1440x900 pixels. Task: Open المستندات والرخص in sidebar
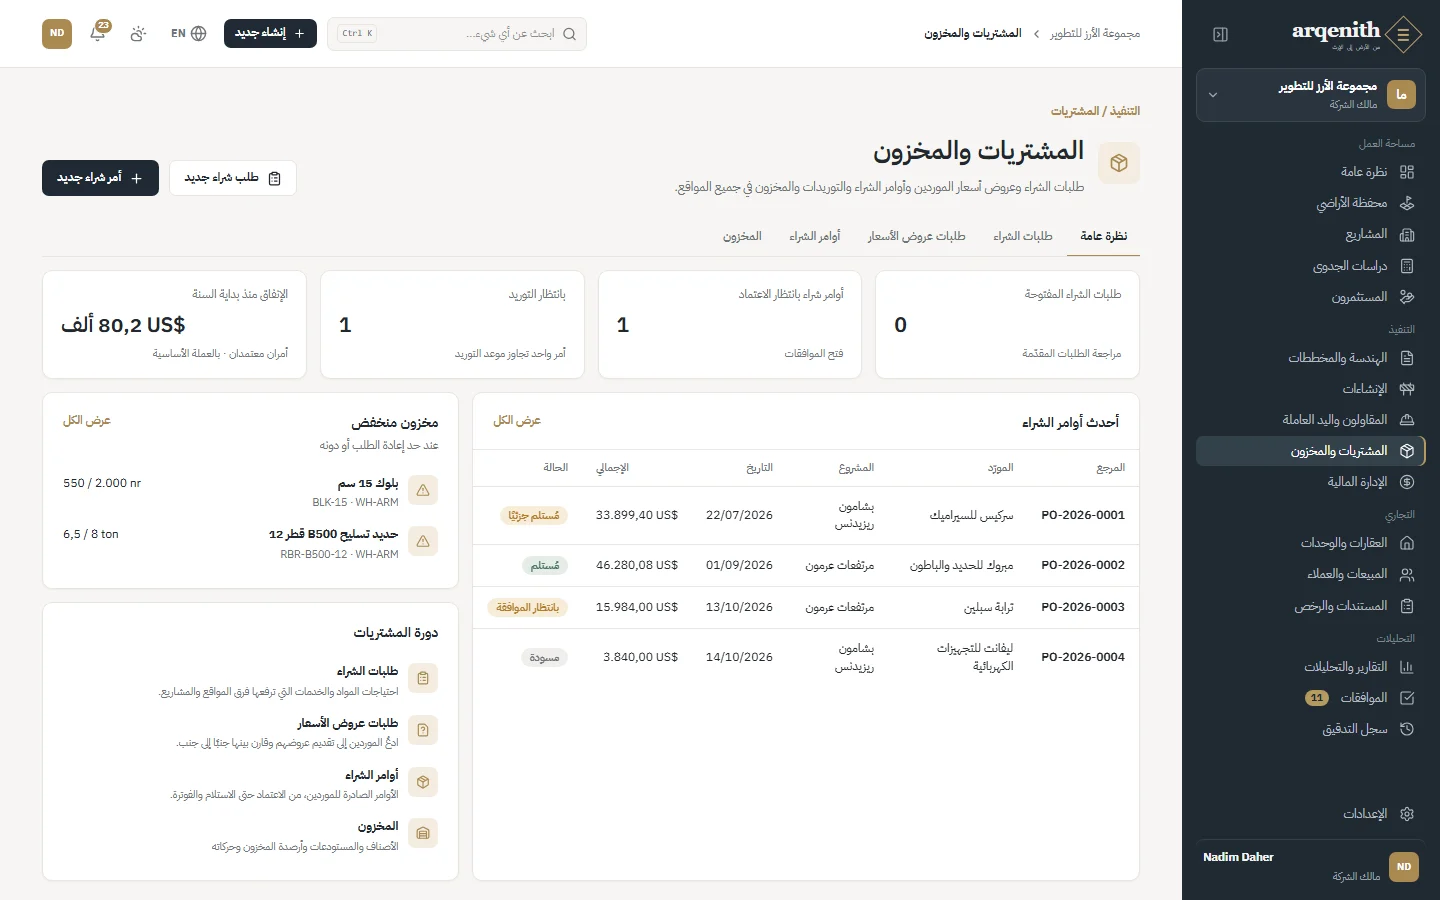(1311, 606)
